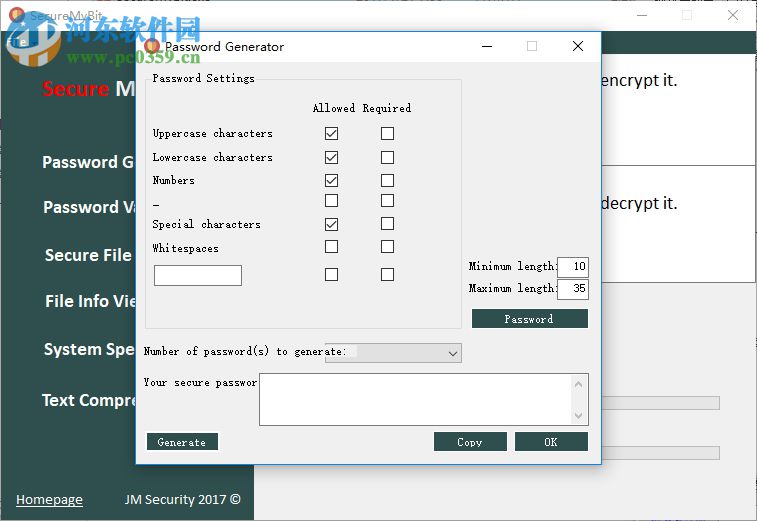The image size is (757, 521).
Task: Check Allowed for Whitespaces
Action: pos(331,247)
